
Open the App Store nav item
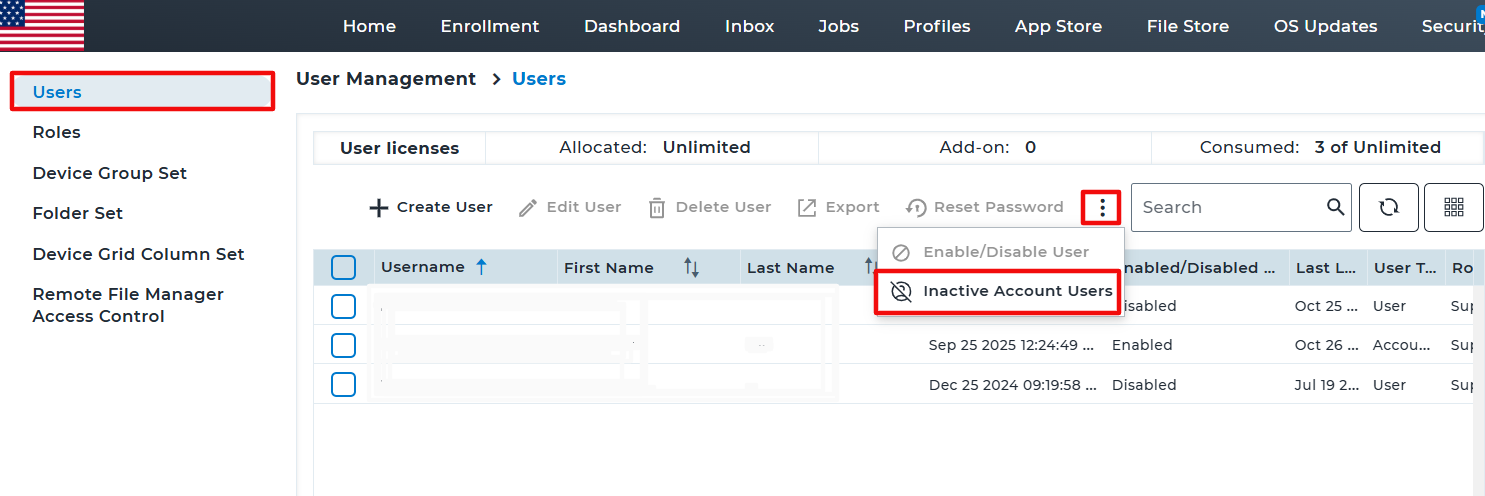coord(1058,26)
